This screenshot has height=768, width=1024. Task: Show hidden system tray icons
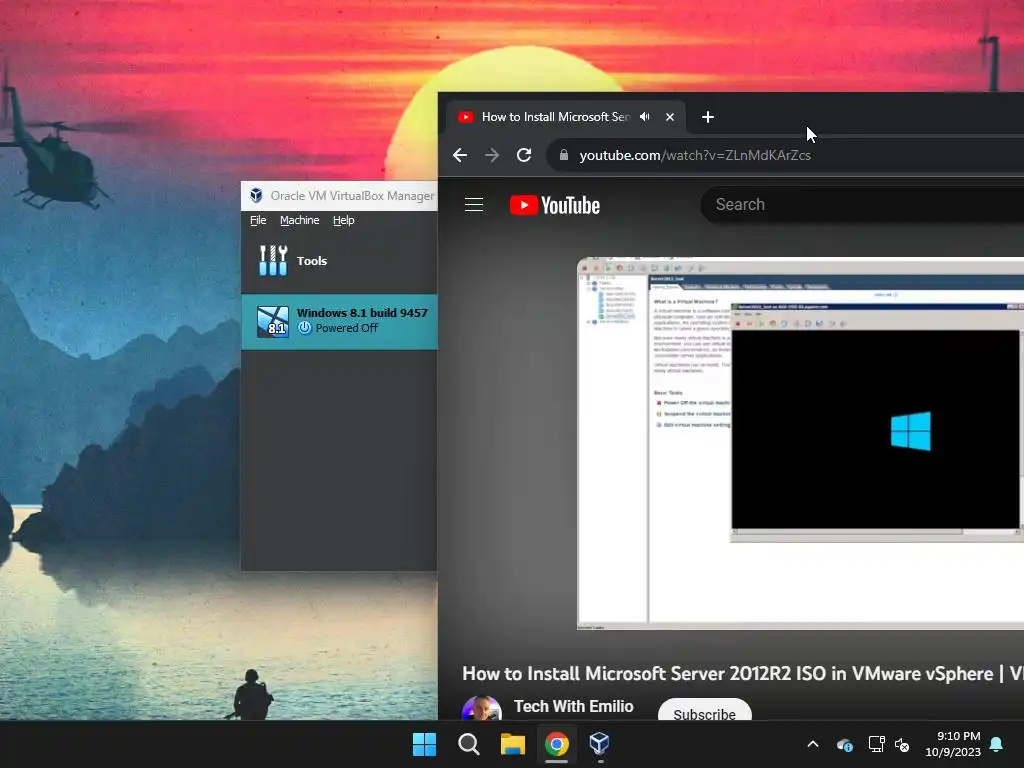(x=813, y=744)
